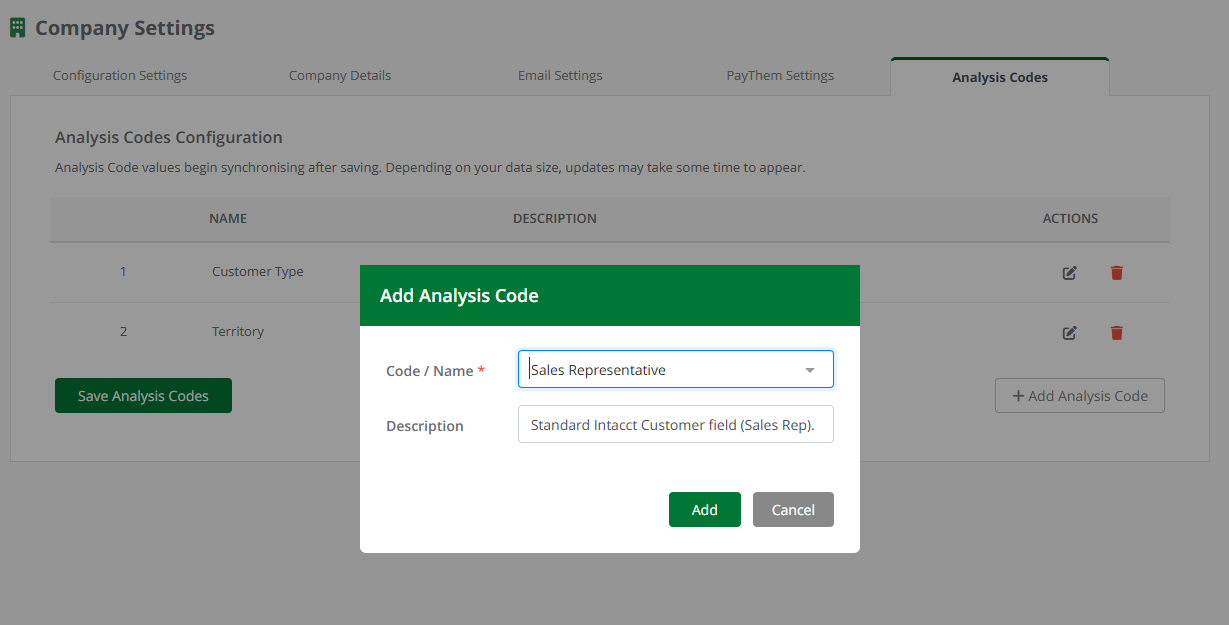Expand the Sales Representative selection list

(810, 369)
